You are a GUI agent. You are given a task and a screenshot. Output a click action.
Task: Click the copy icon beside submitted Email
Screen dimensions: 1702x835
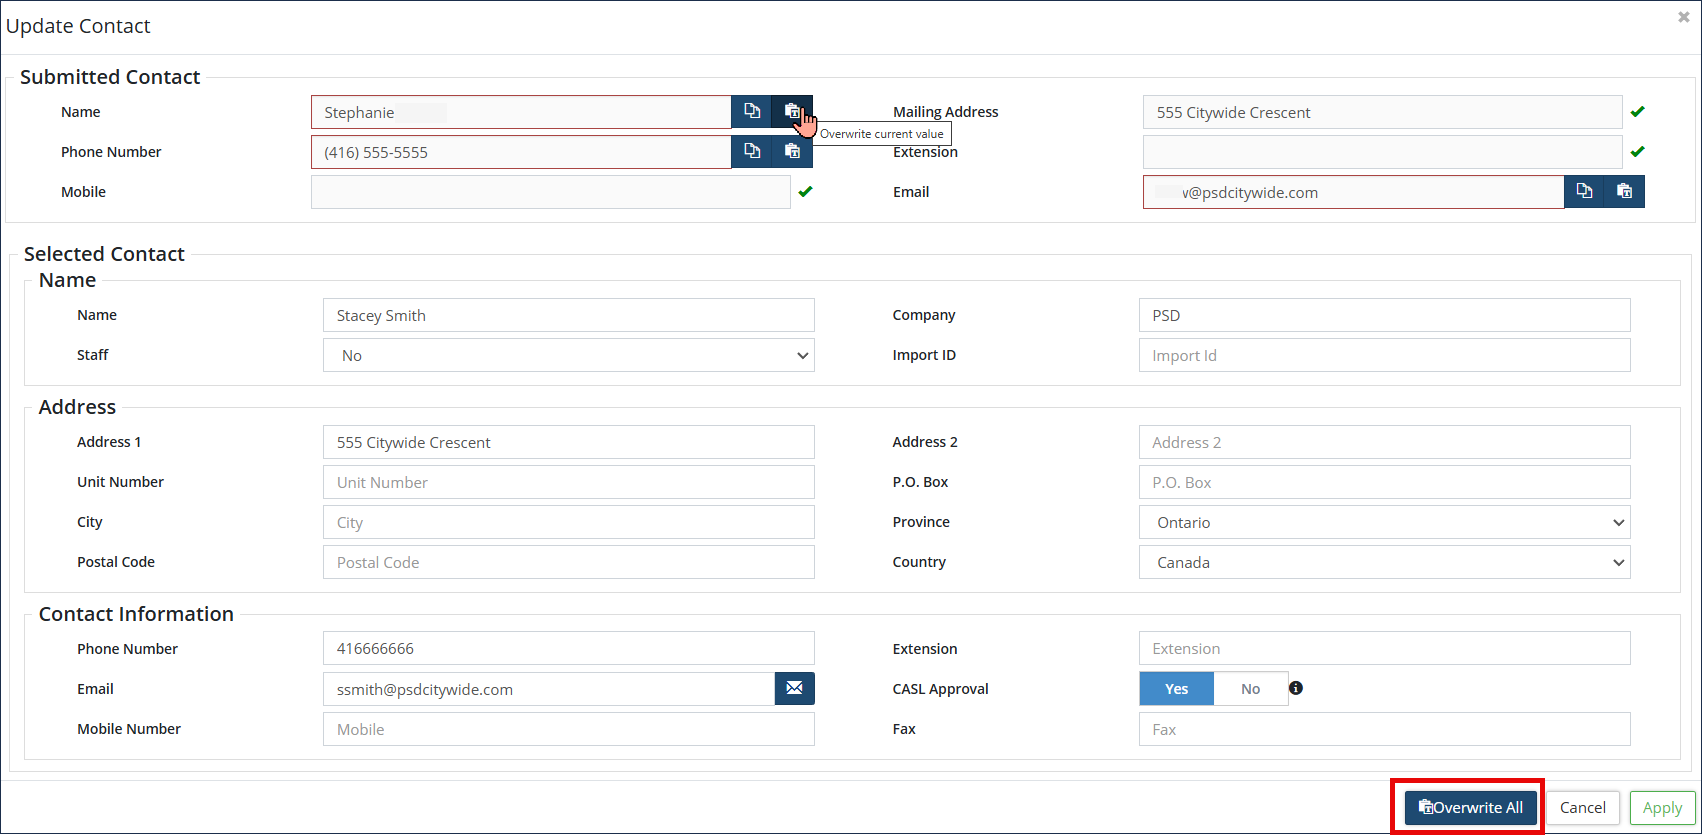coord(1584,192)
